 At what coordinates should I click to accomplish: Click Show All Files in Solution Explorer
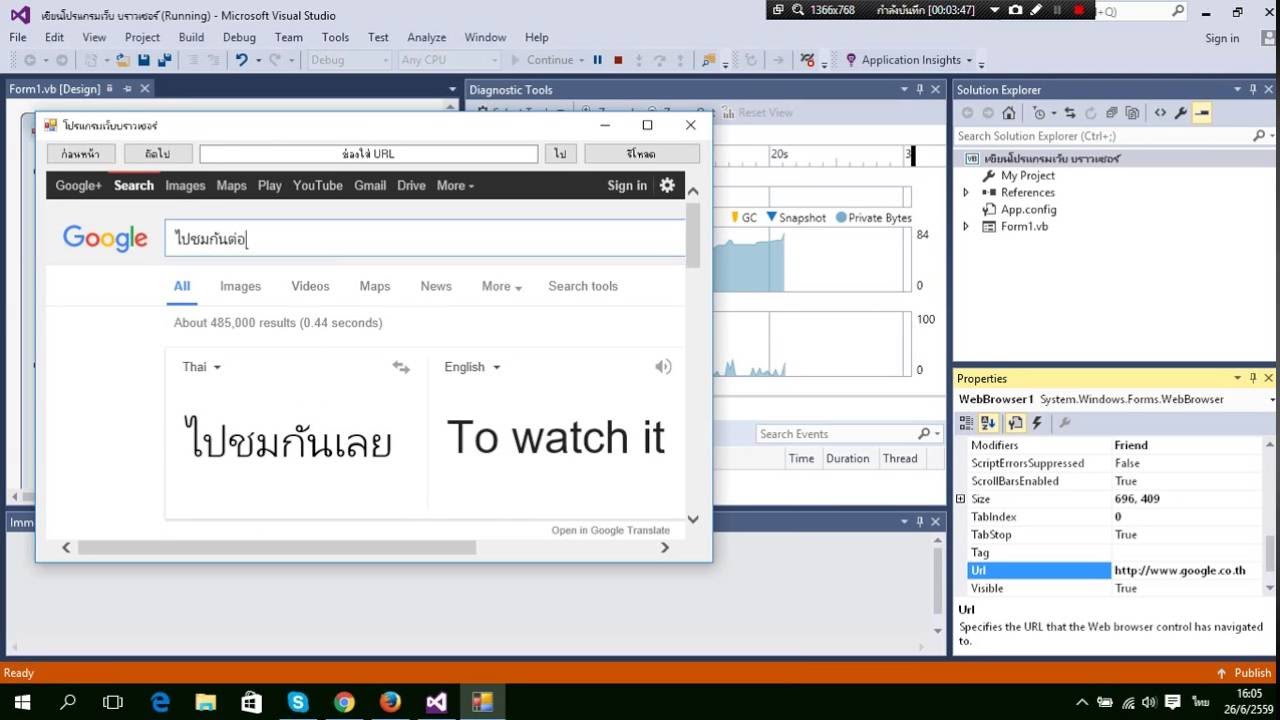(1131, 113)
